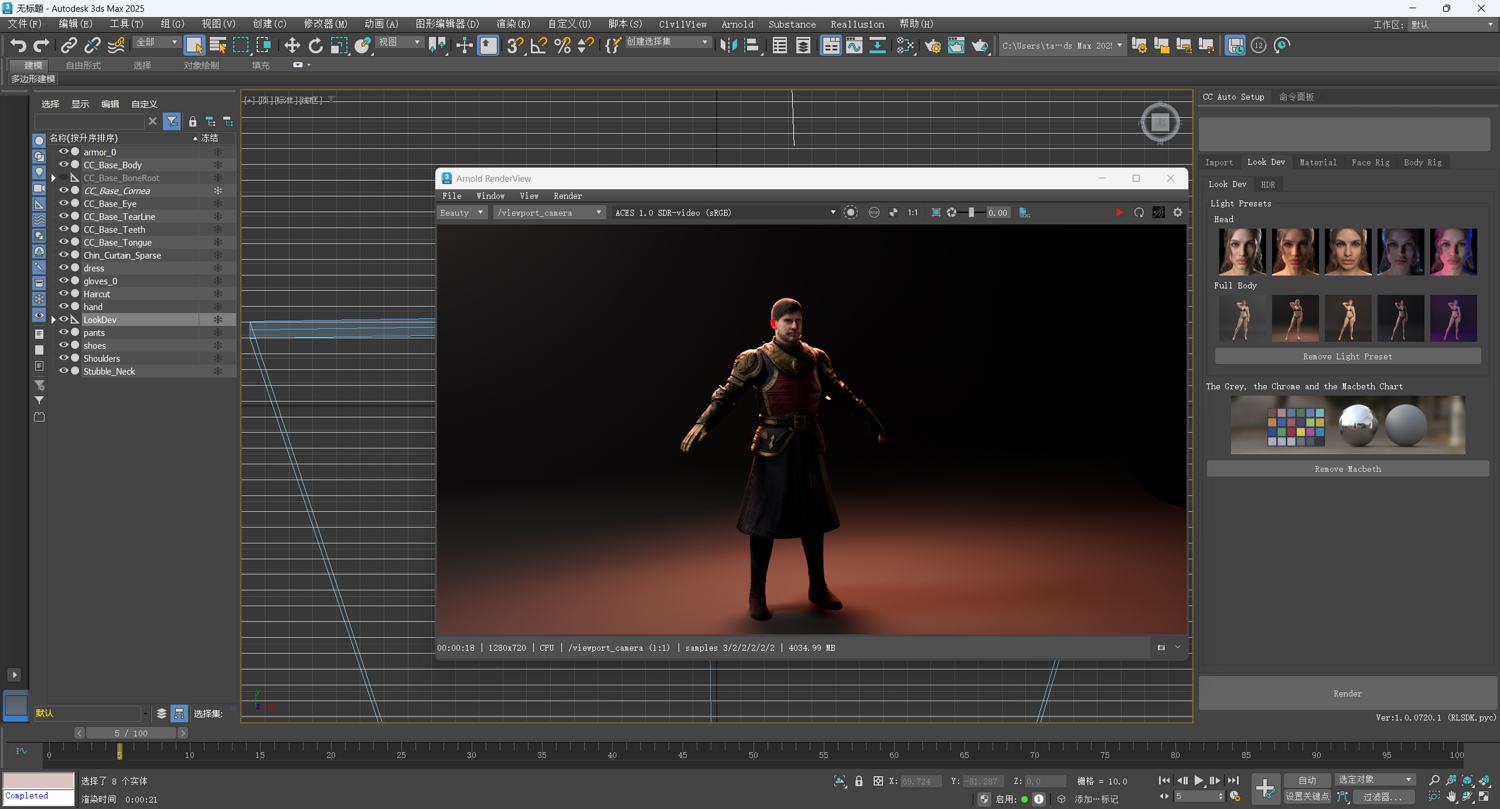Screen dimensions: 1500x809
Task: Click the Select and Link chain icon
Action: (68, 45)
